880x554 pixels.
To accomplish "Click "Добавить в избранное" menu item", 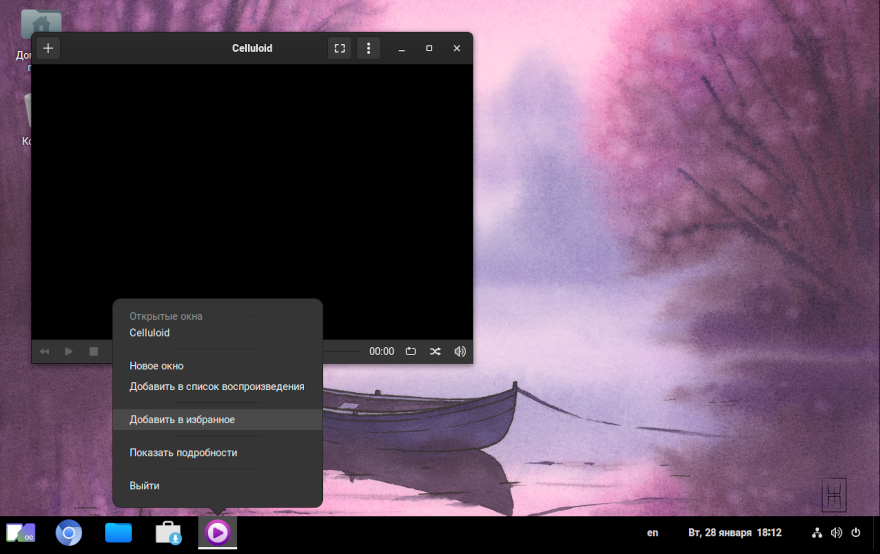I will click(x=182, y=420).
